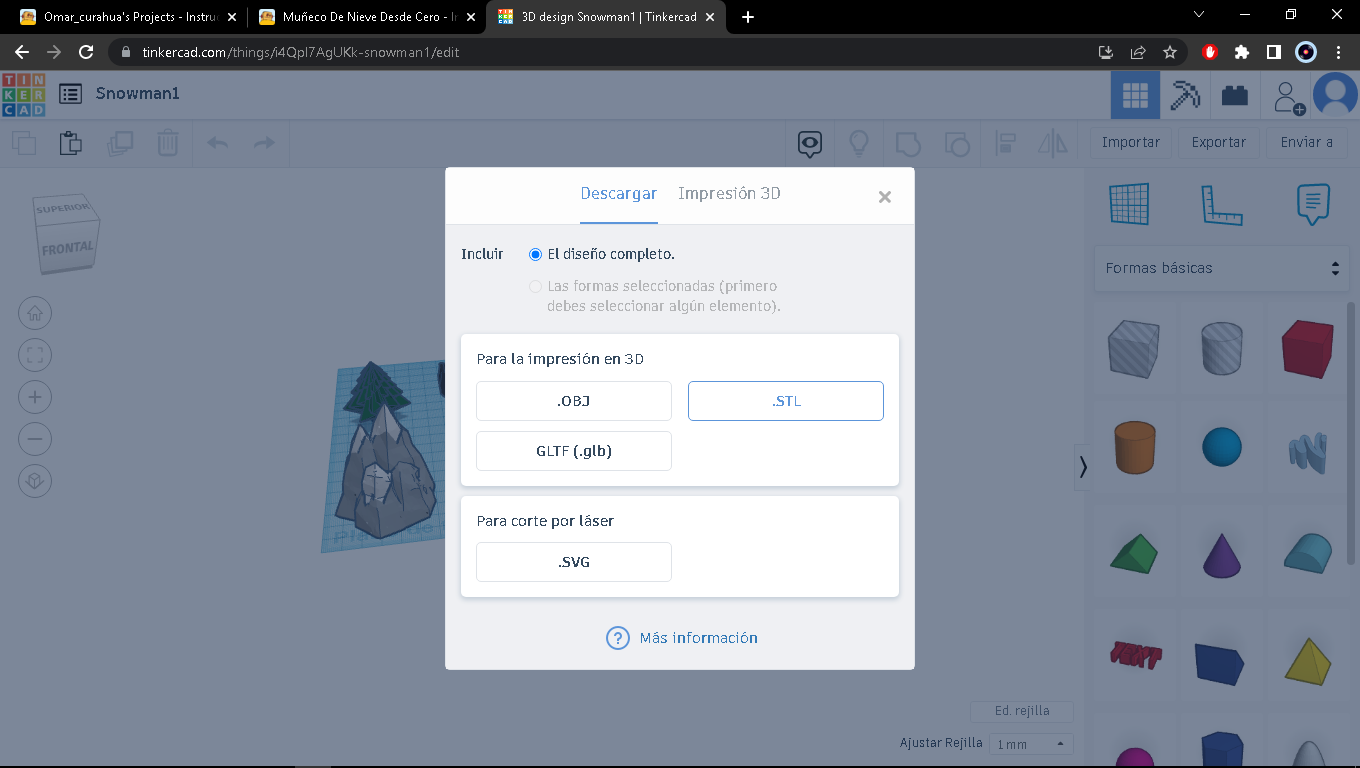Click the notes tool icon

pos(1313,204)
